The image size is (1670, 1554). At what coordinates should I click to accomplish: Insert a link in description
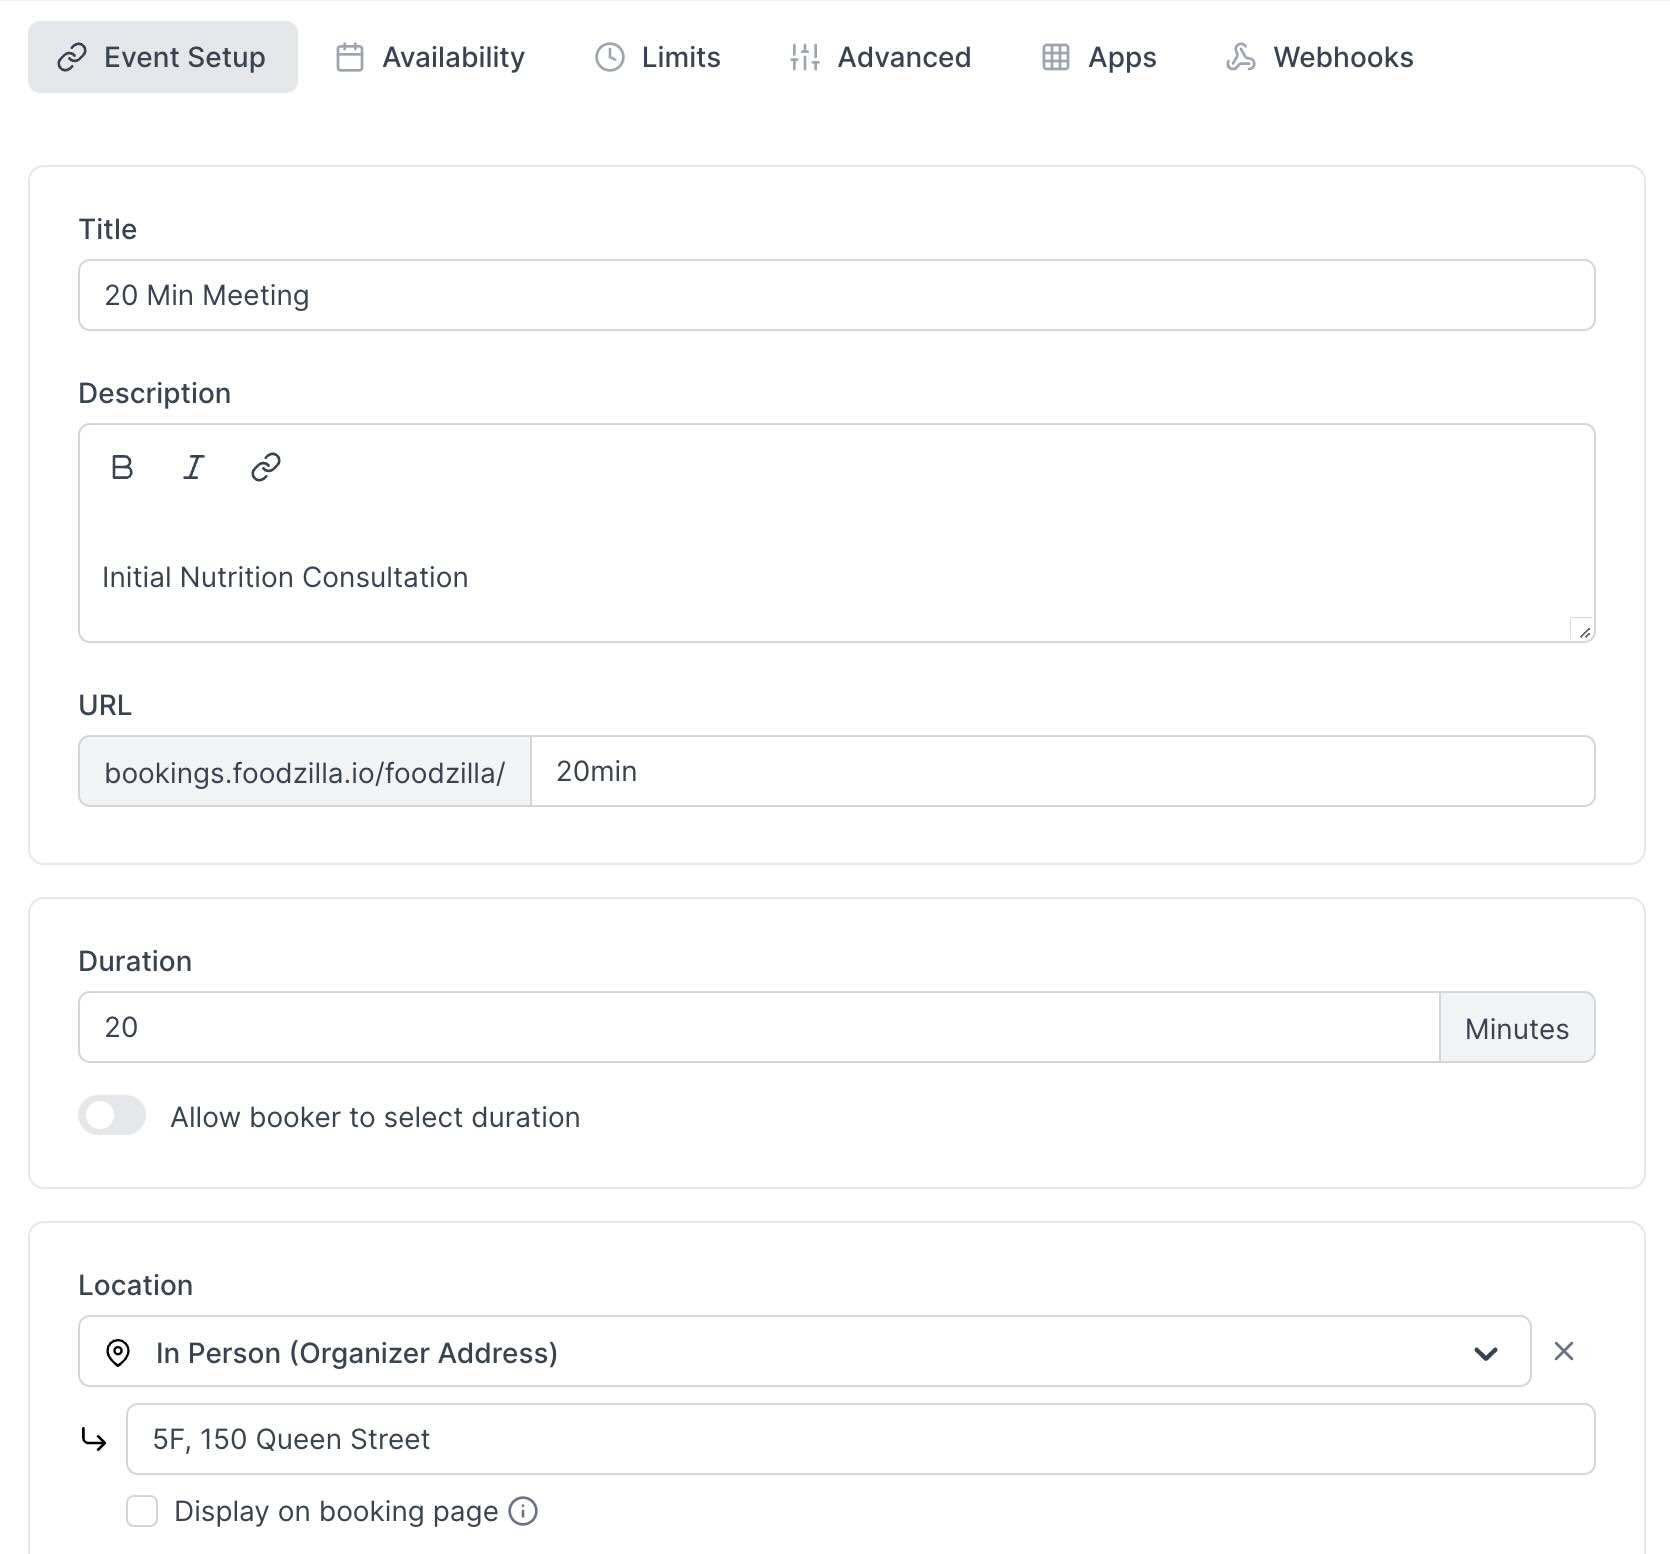(x=265, y=467)
